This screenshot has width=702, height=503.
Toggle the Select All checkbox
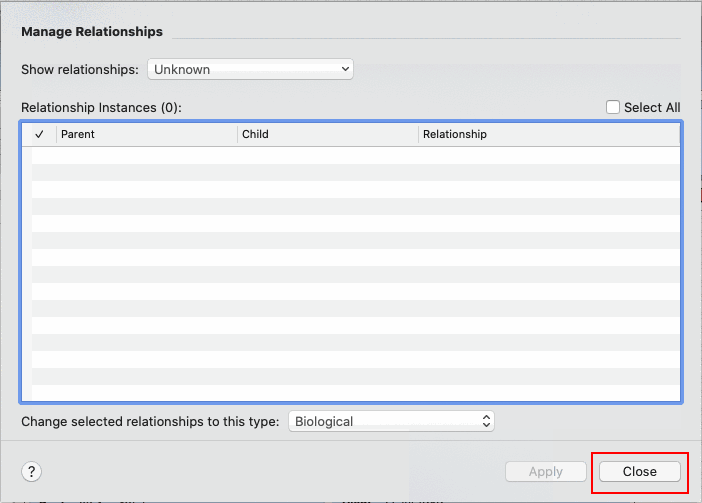tap(613, 107)
